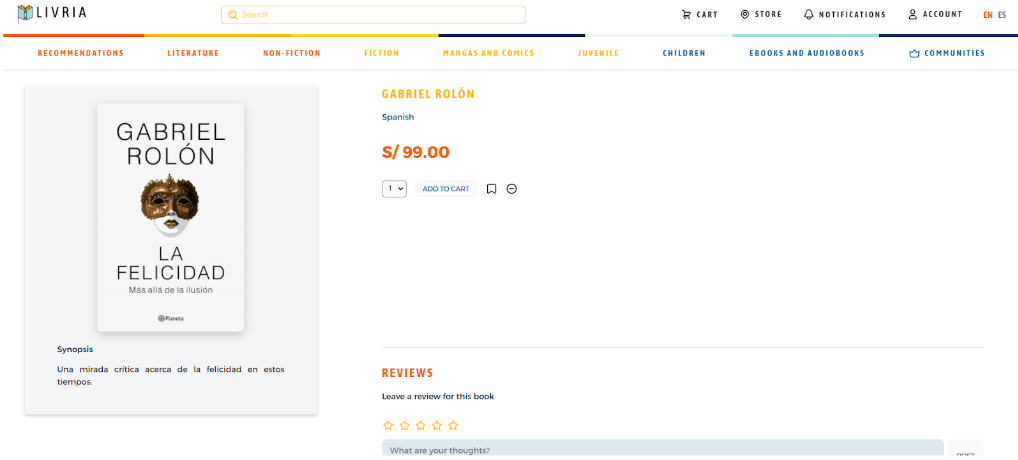Open the Children category
The height and width of the screenshot is (460, 1018).
click(684, 53)
